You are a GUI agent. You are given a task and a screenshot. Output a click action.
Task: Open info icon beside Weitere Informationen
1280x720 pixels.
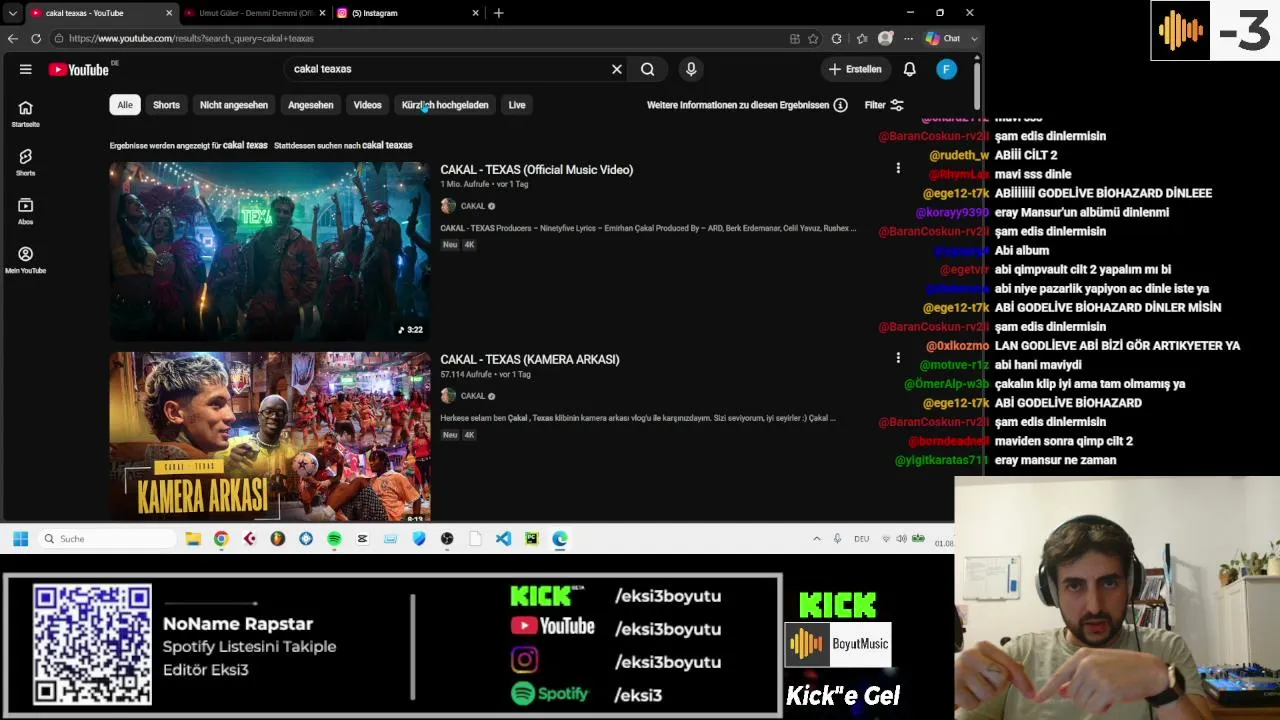[841, 105]
